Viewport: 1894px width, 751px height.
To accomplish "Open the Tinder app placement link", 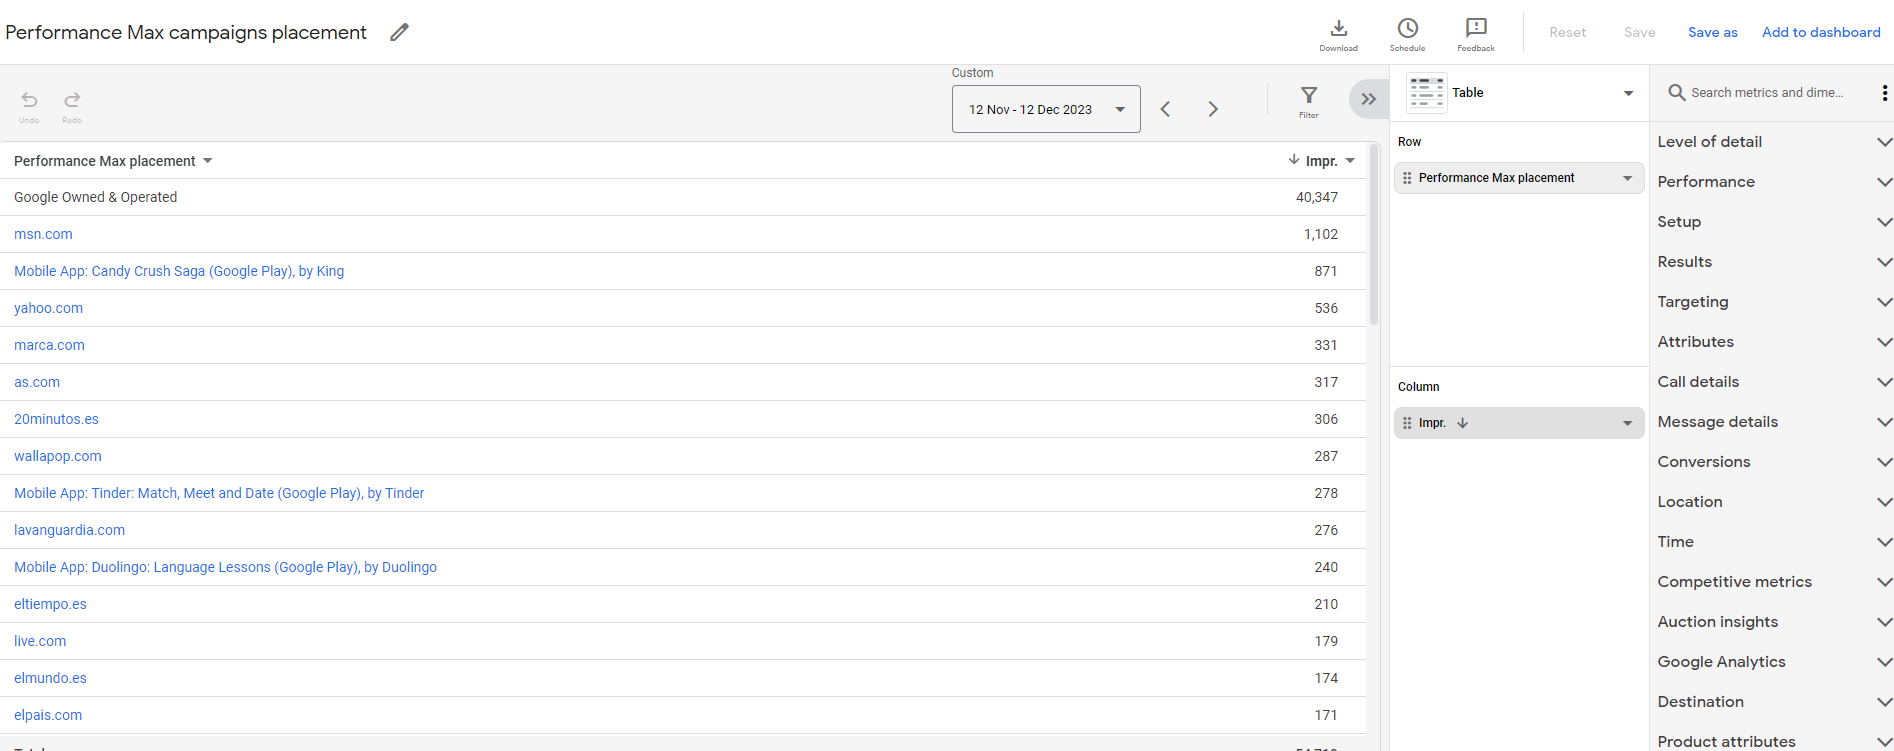I will [x=219, y=493].
